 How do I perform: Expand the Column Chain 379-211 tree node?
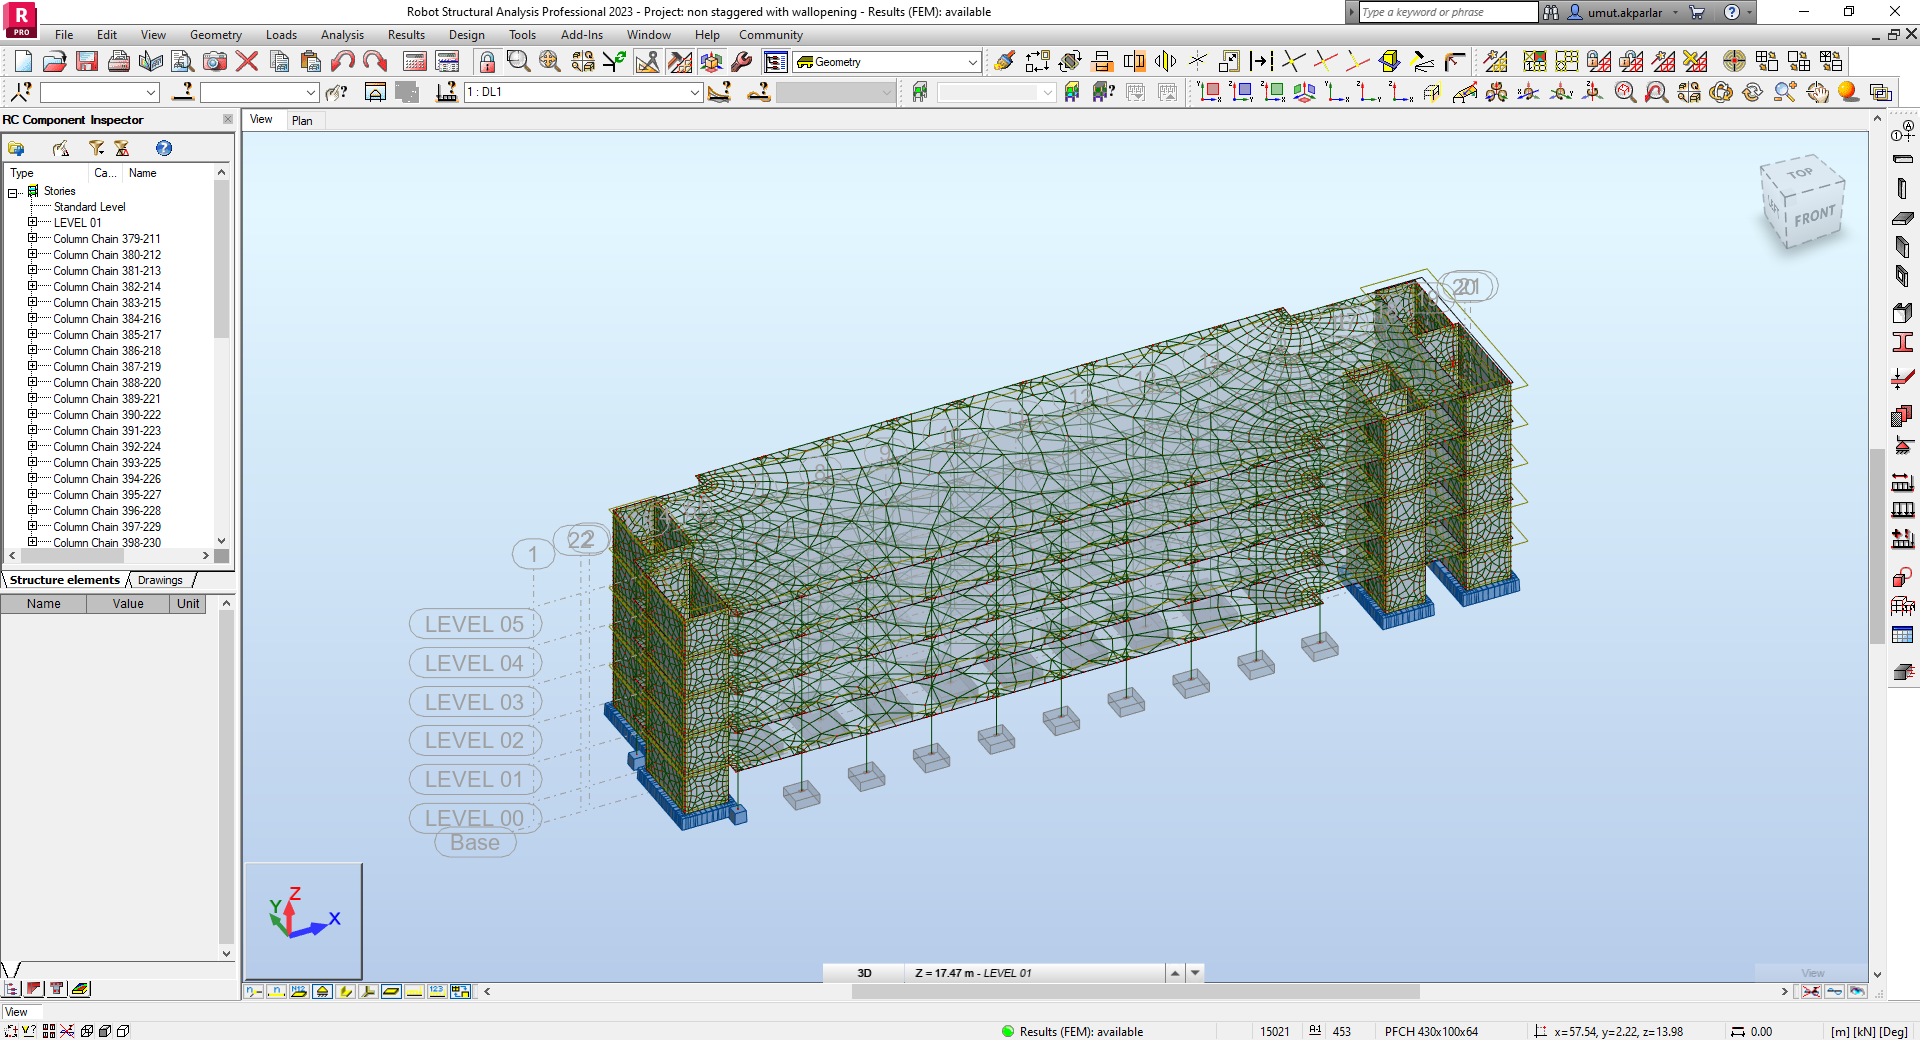click(31, 238)
